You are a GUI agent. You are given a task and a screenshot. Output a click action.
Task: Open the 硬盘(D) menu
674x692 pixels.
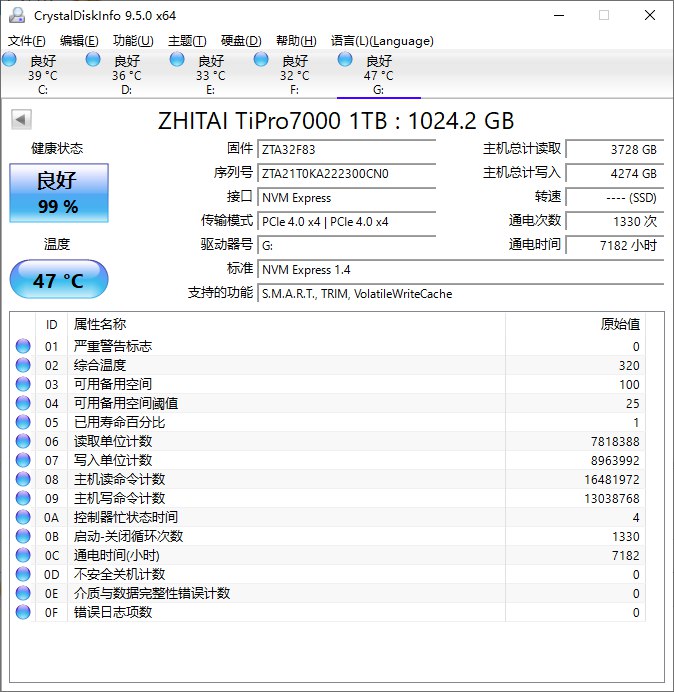[x=241, y=41]
